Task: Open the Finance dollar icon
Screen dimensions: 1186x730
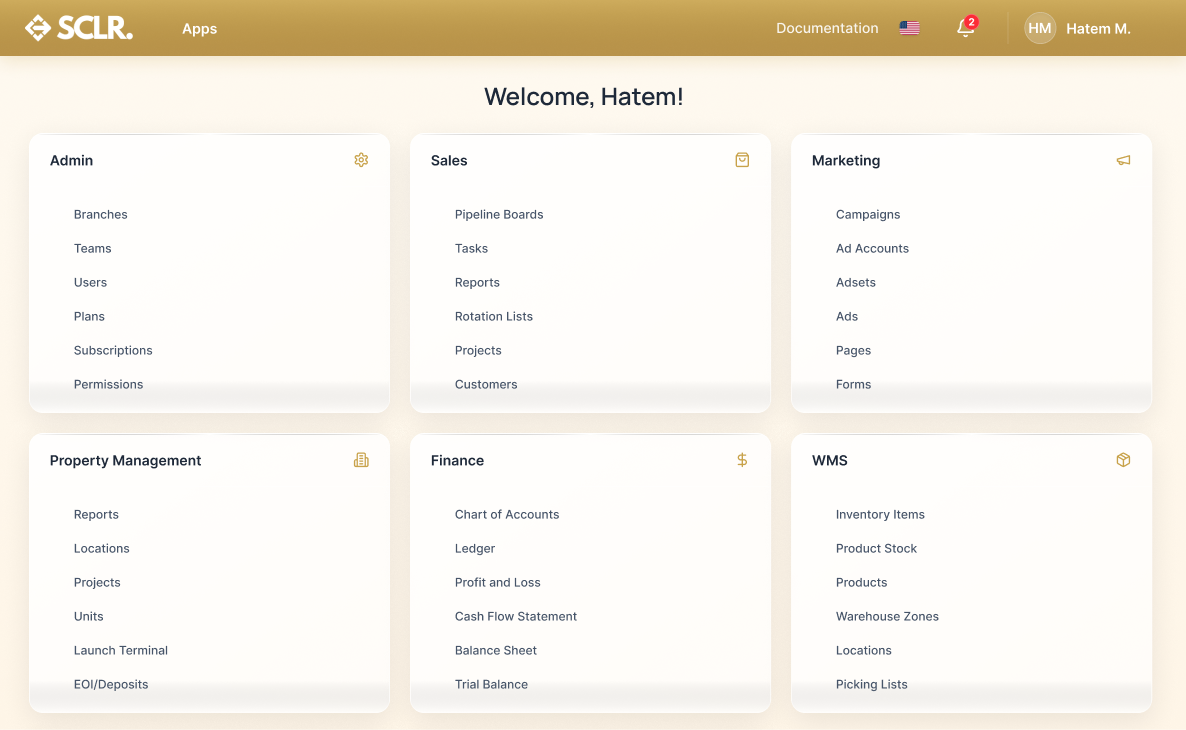Action: tap(742, 460)
